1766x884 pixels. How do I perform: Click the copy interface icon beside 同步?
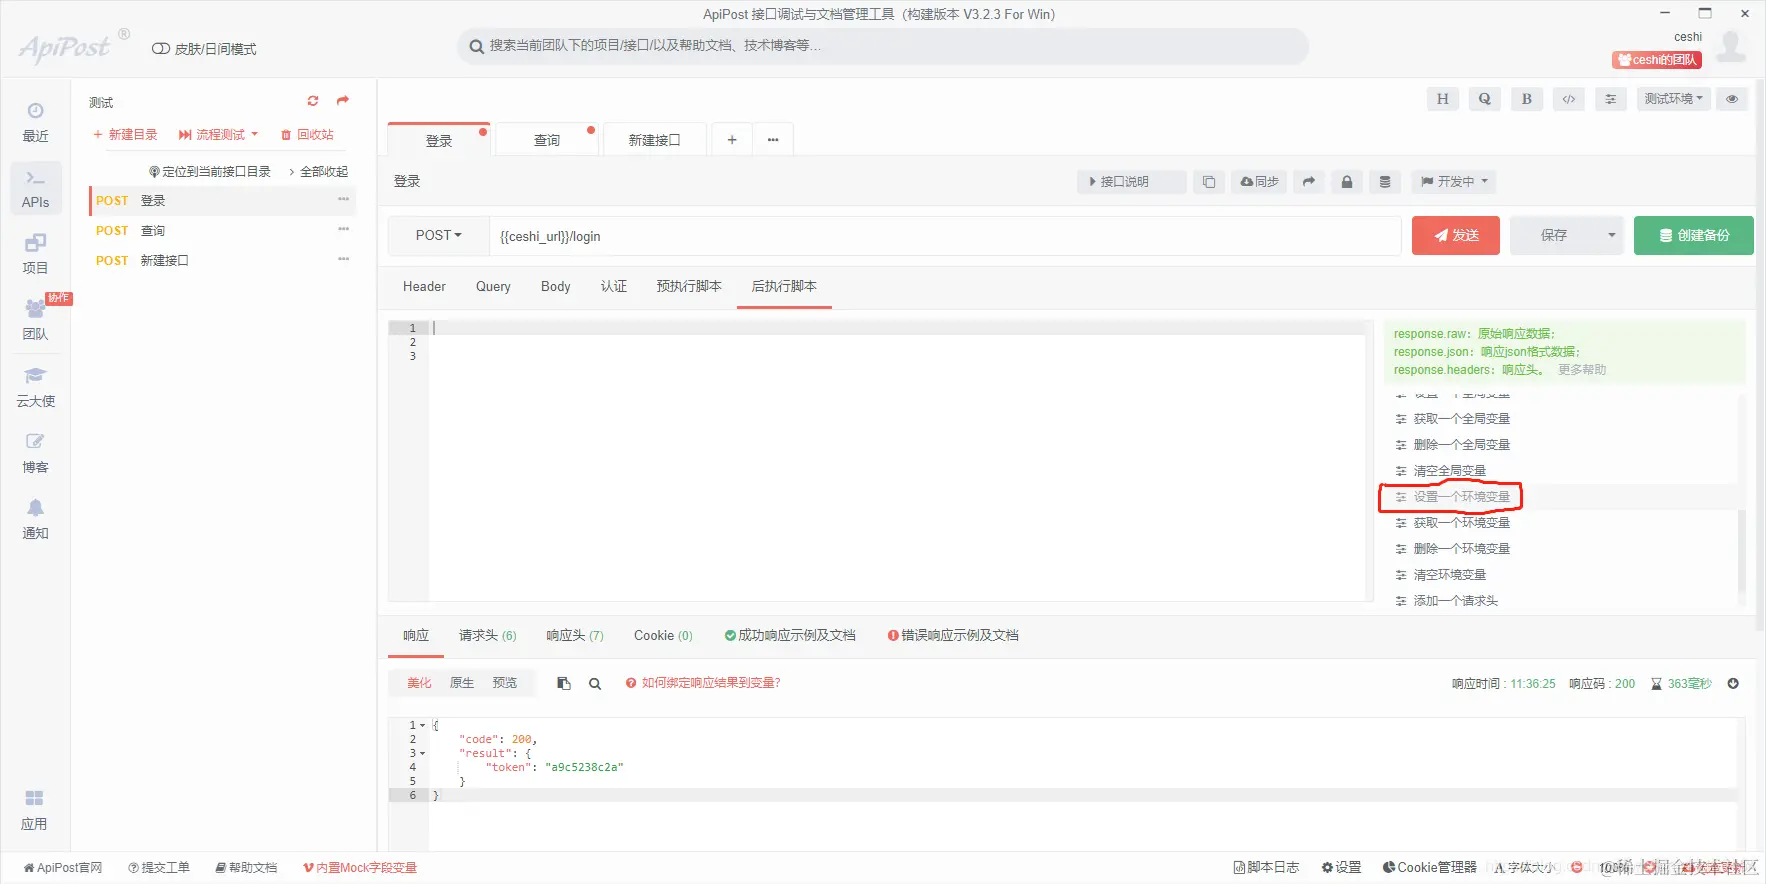[x=1209, y=182]
